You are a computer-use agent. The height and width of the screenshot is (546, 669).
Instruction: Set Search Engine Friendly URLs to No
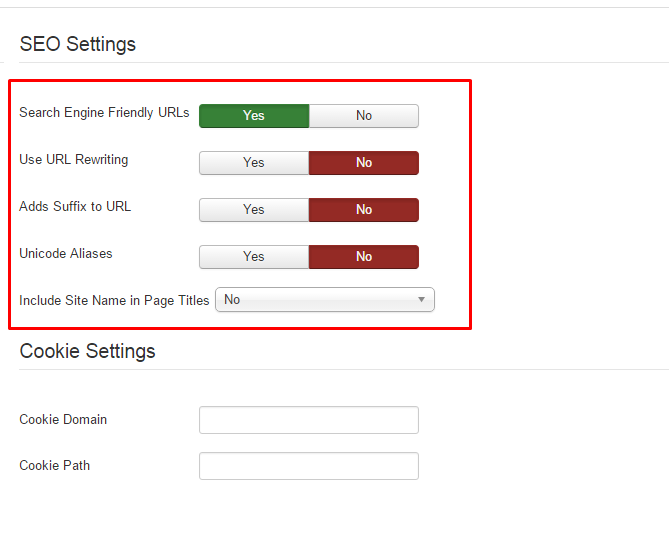[364, 116]
